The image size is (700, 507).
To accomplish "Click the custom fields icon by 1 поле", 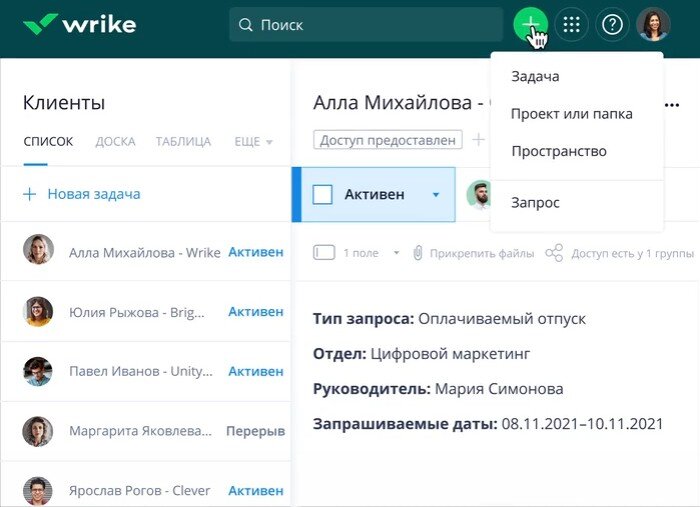I will [324, 253].
